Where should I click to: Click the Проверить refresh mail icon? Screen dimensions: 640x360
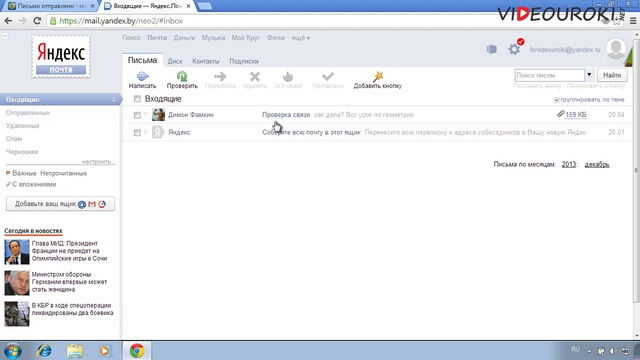[x=182, y=76]
